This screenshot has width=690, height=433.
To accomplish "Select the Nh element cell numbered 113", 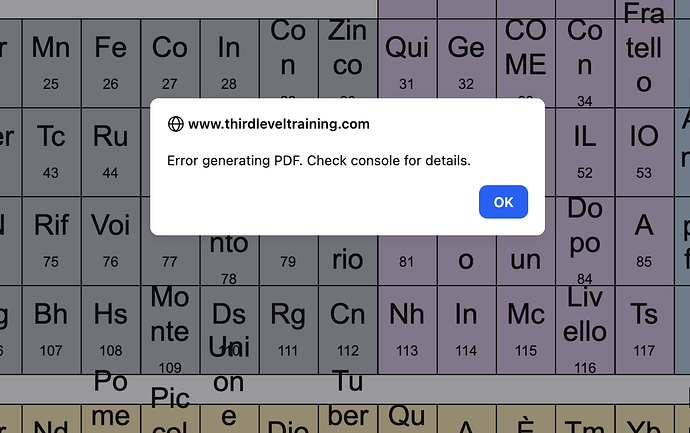I will [x=407, y=326].
